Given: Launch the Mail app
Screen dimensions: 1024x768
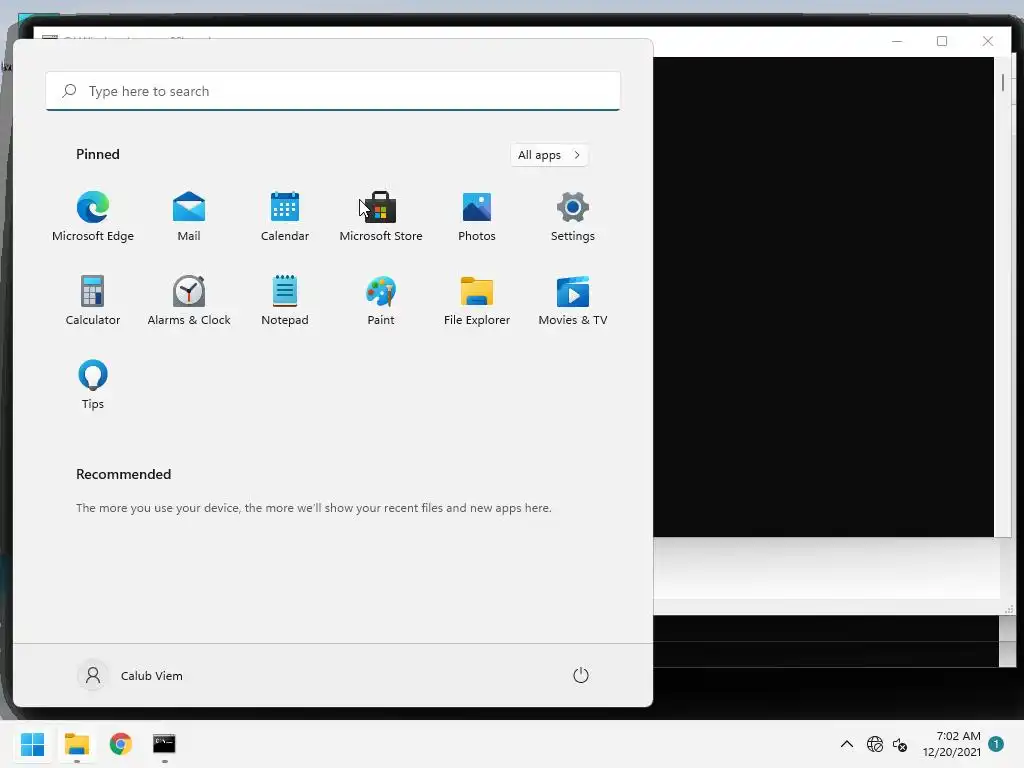Looking at the screenshot, I should 189,217.
